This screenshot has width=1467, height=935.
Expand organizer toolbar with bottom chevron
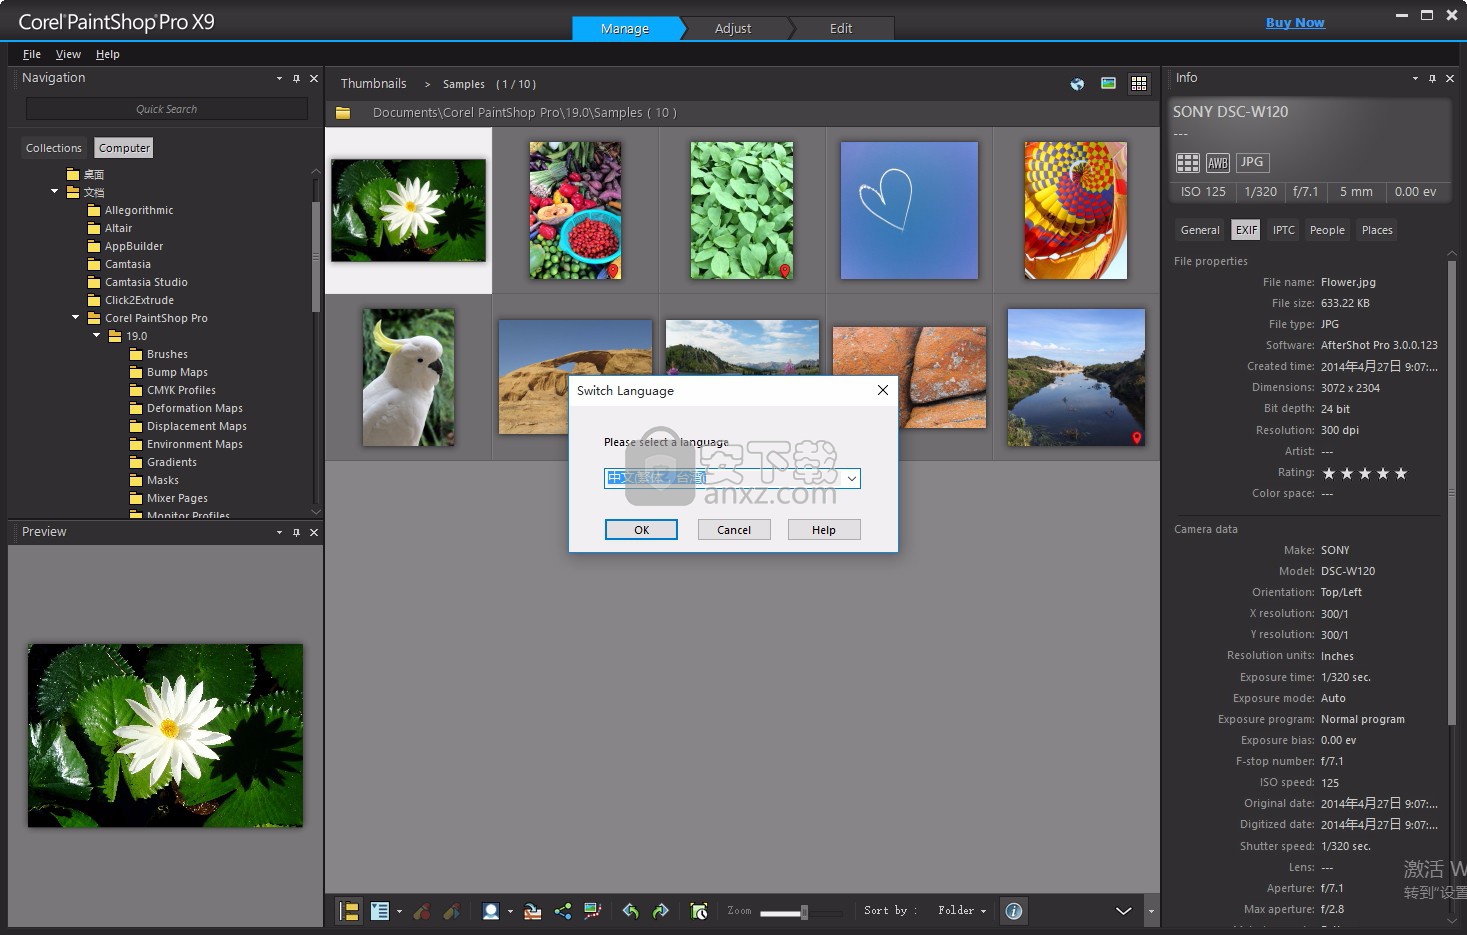1123,911
